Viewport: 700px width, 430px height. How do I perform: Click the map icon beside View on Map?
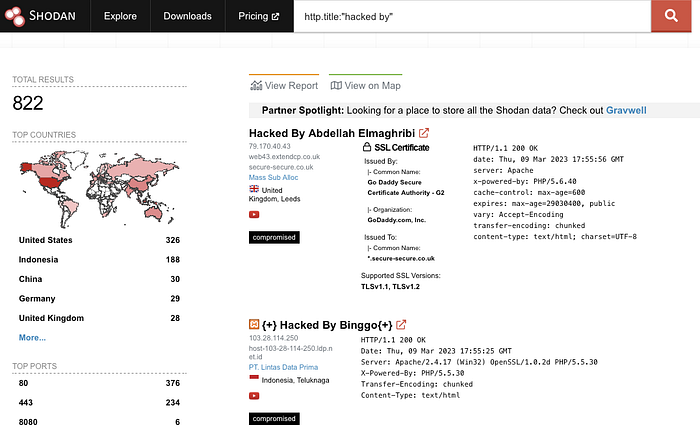click(x=336, y=85)
